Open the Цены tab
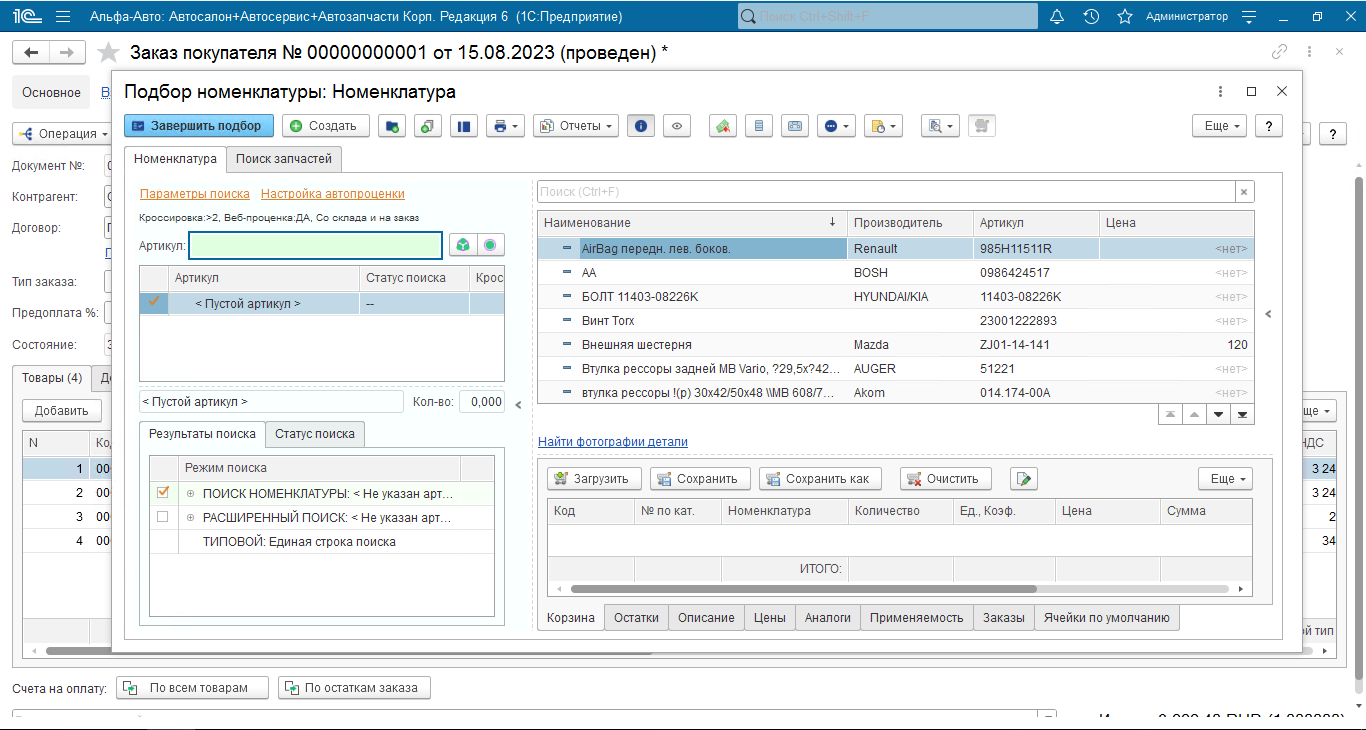This screenshot has width=1366, height=730. pos(770,618)
